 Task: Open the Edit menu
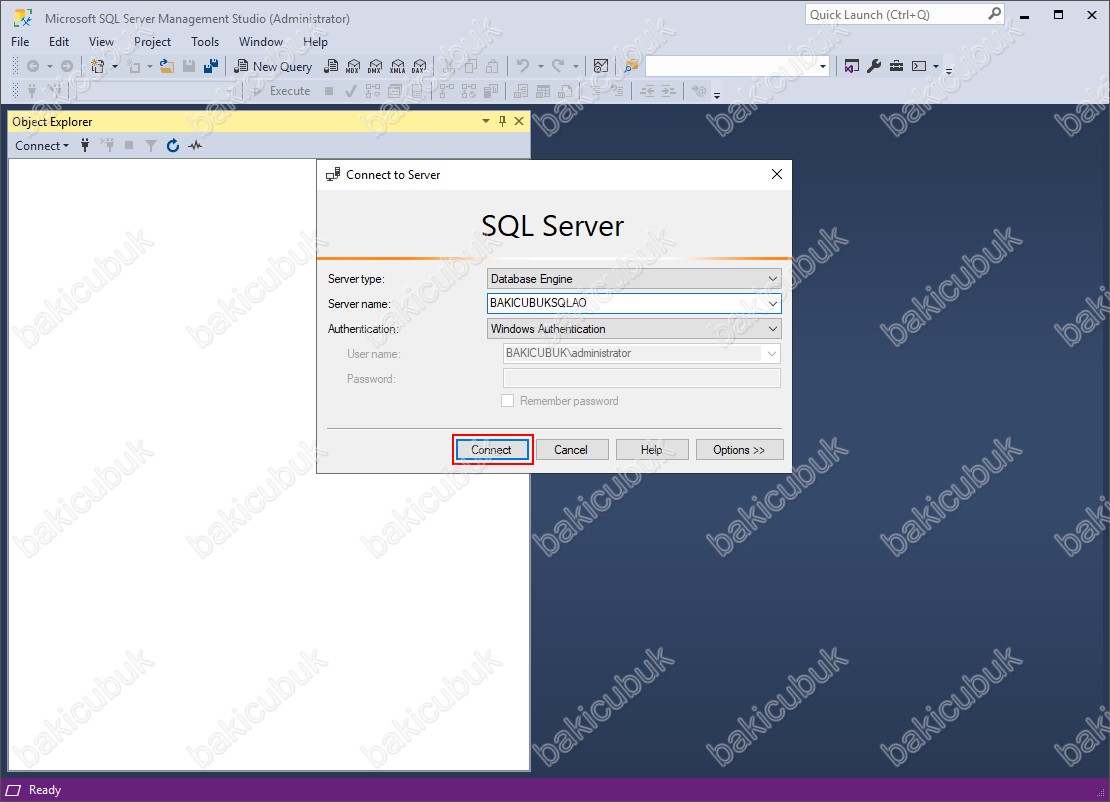click(x=59, y=42)
